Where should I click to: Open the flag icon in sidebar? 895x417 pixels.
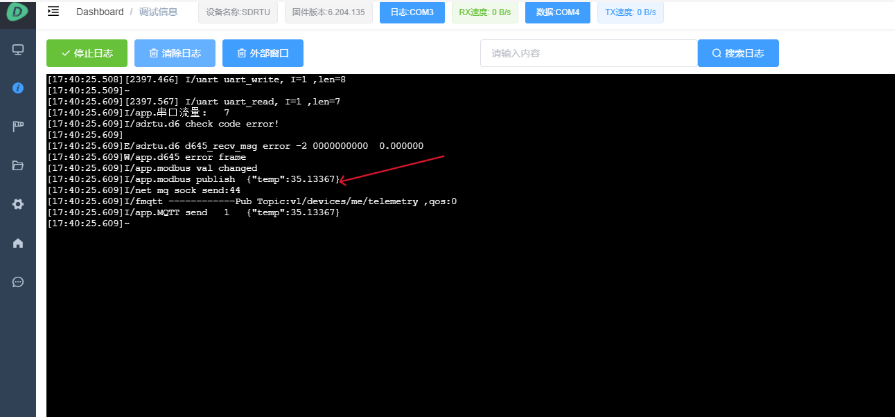tap(17, 126)
